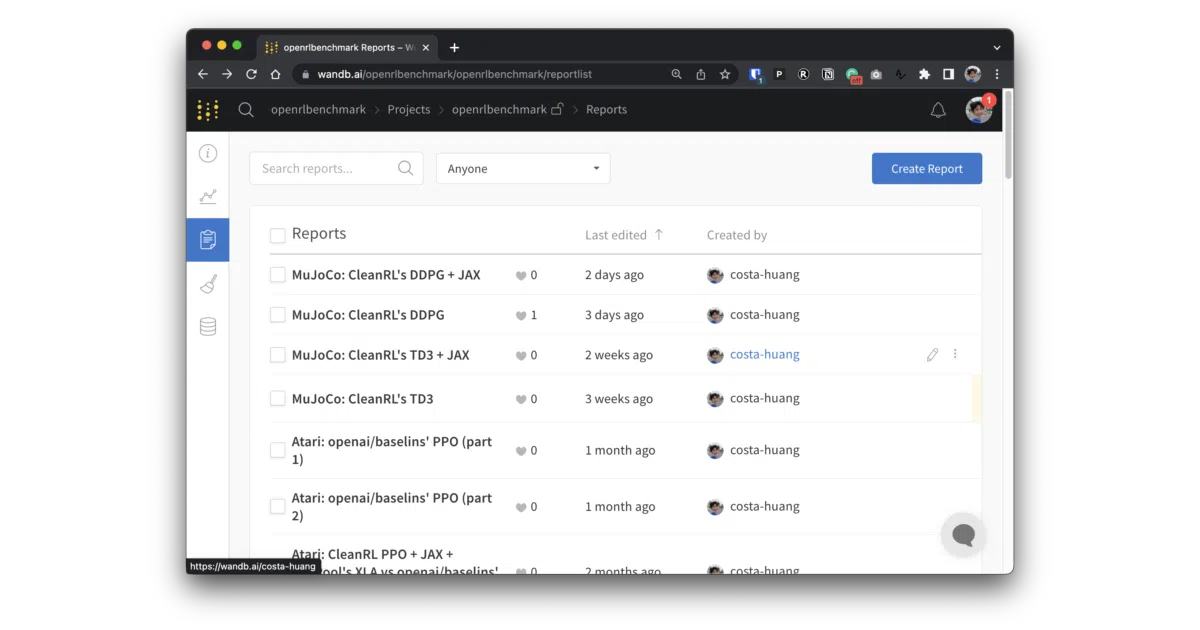Viewport: 1200px width, 630px height.
Task: Open the notifications bell
Action: pyautogui.click(x=938, y=110)
